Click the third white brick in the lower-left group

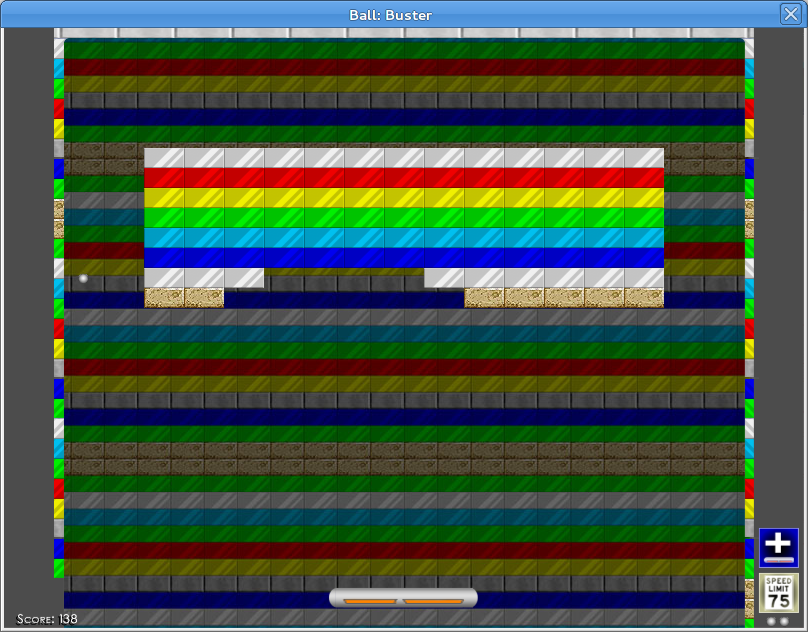click(244, 278)
